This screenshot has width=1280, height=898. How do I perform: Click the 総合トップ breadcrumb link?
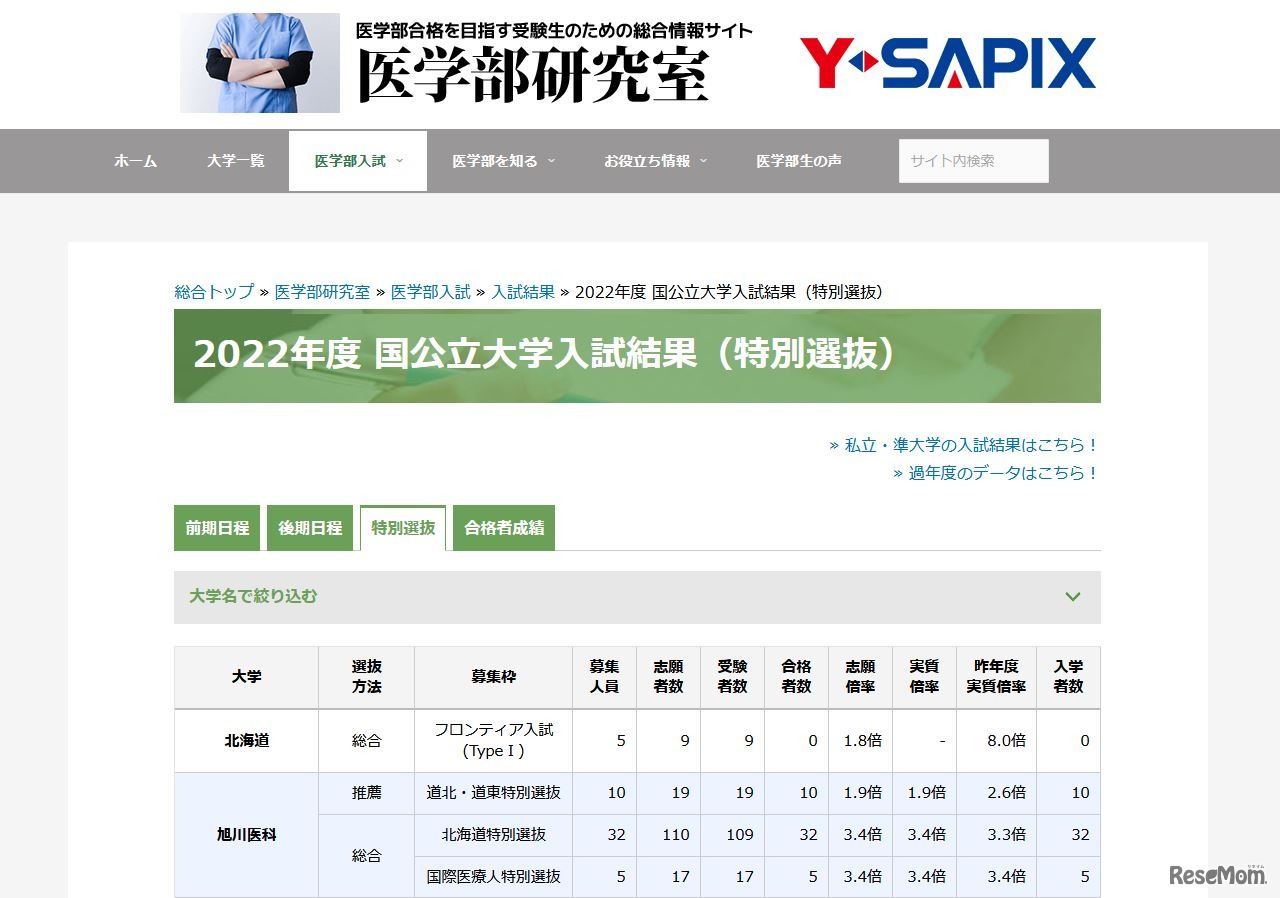(x=211, y=292)
